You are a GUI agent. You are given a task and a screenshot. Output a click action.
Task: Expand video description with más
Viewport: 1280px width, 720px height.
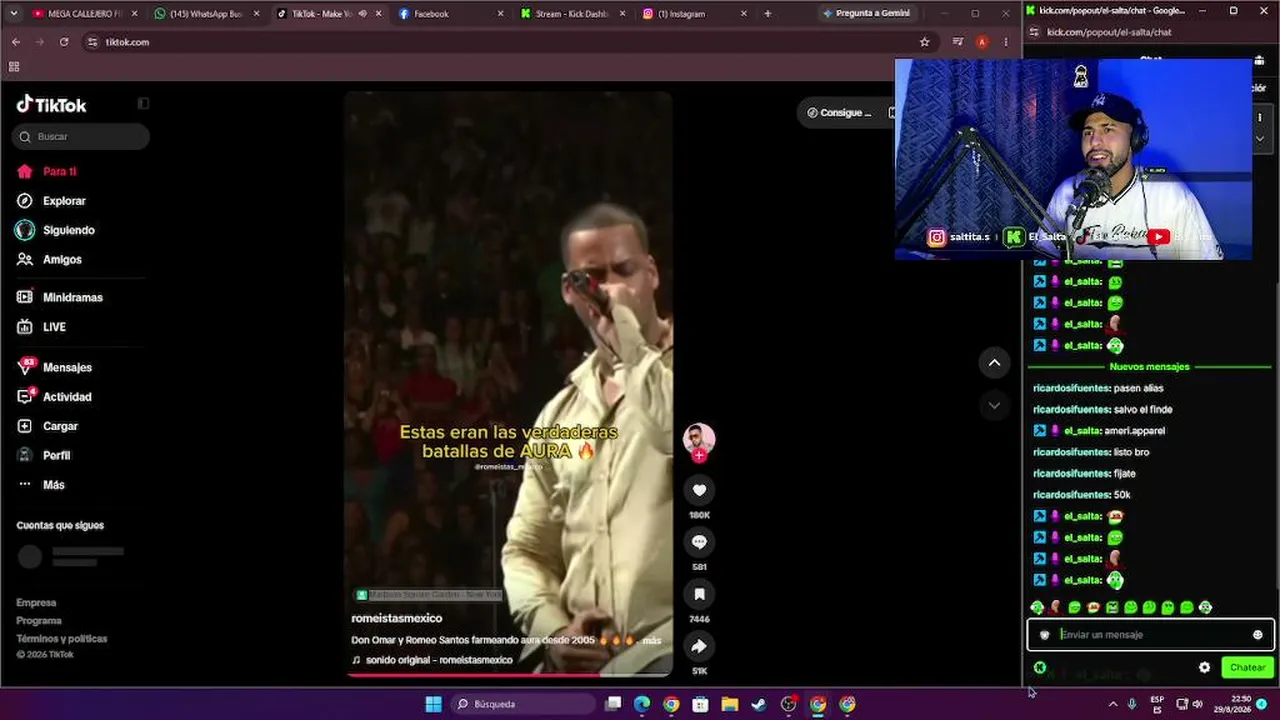652,640
